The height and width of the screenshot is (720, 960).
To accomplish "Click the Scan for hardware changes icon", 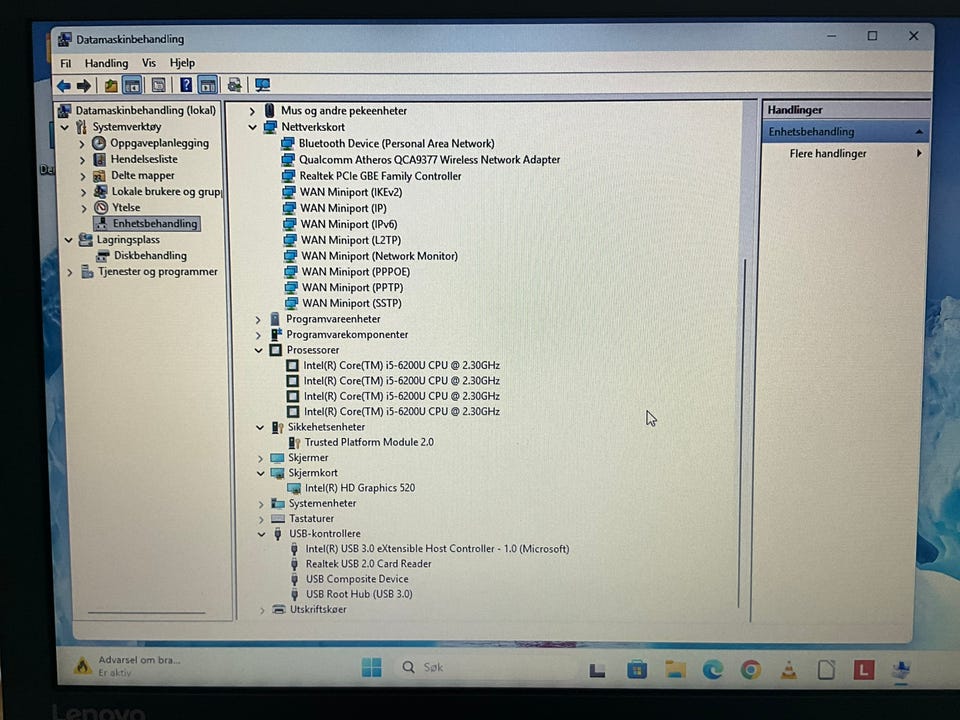I will 234,85.
